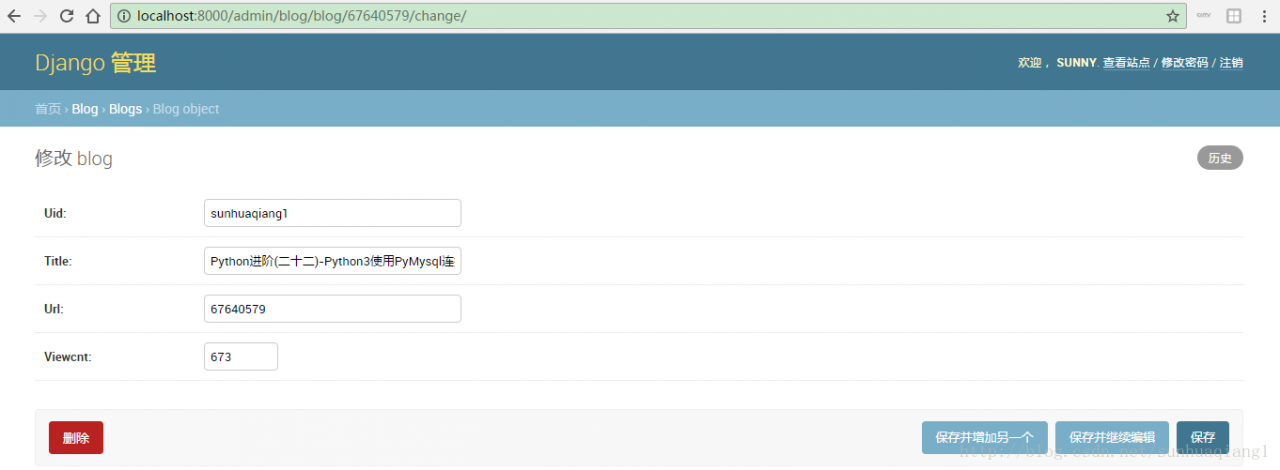Click the Title input field
Image resolution: width=1280 pixels, height=470 pixels.
coord(332,261)
